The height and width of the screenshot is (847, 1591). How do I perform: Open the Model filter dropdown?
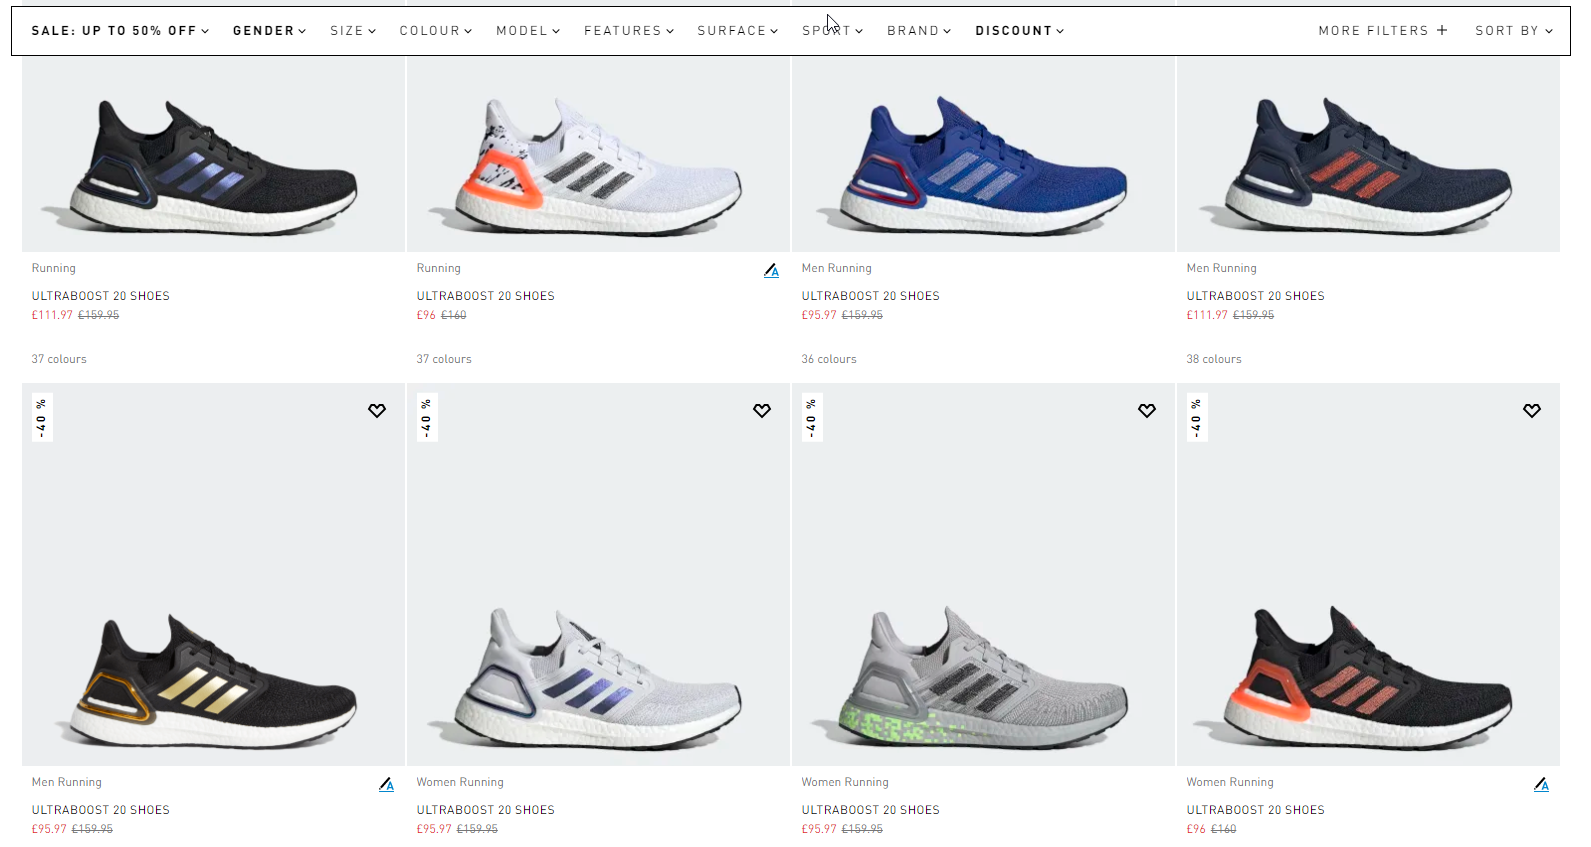pyautogui.click(x=528, y=31)
